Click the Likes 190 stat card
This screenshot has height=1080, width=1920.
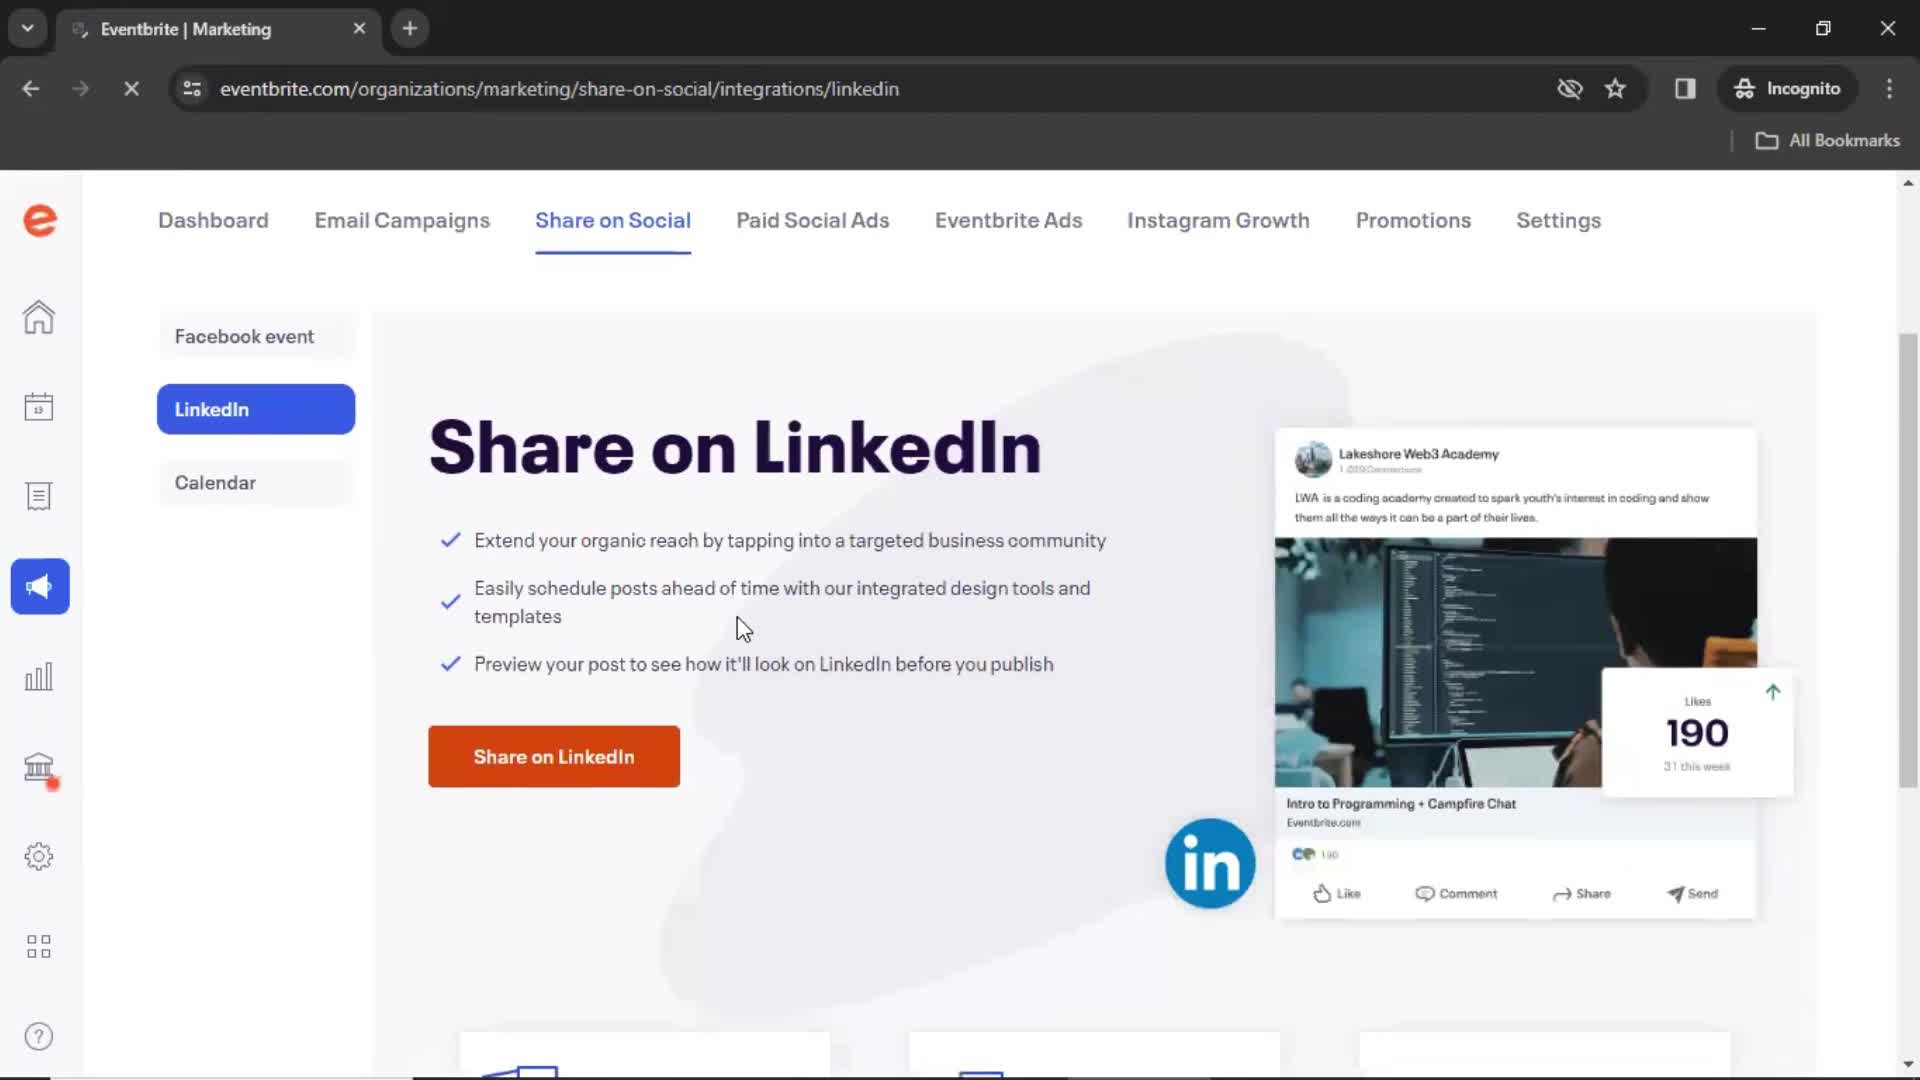pos(1697,732)
